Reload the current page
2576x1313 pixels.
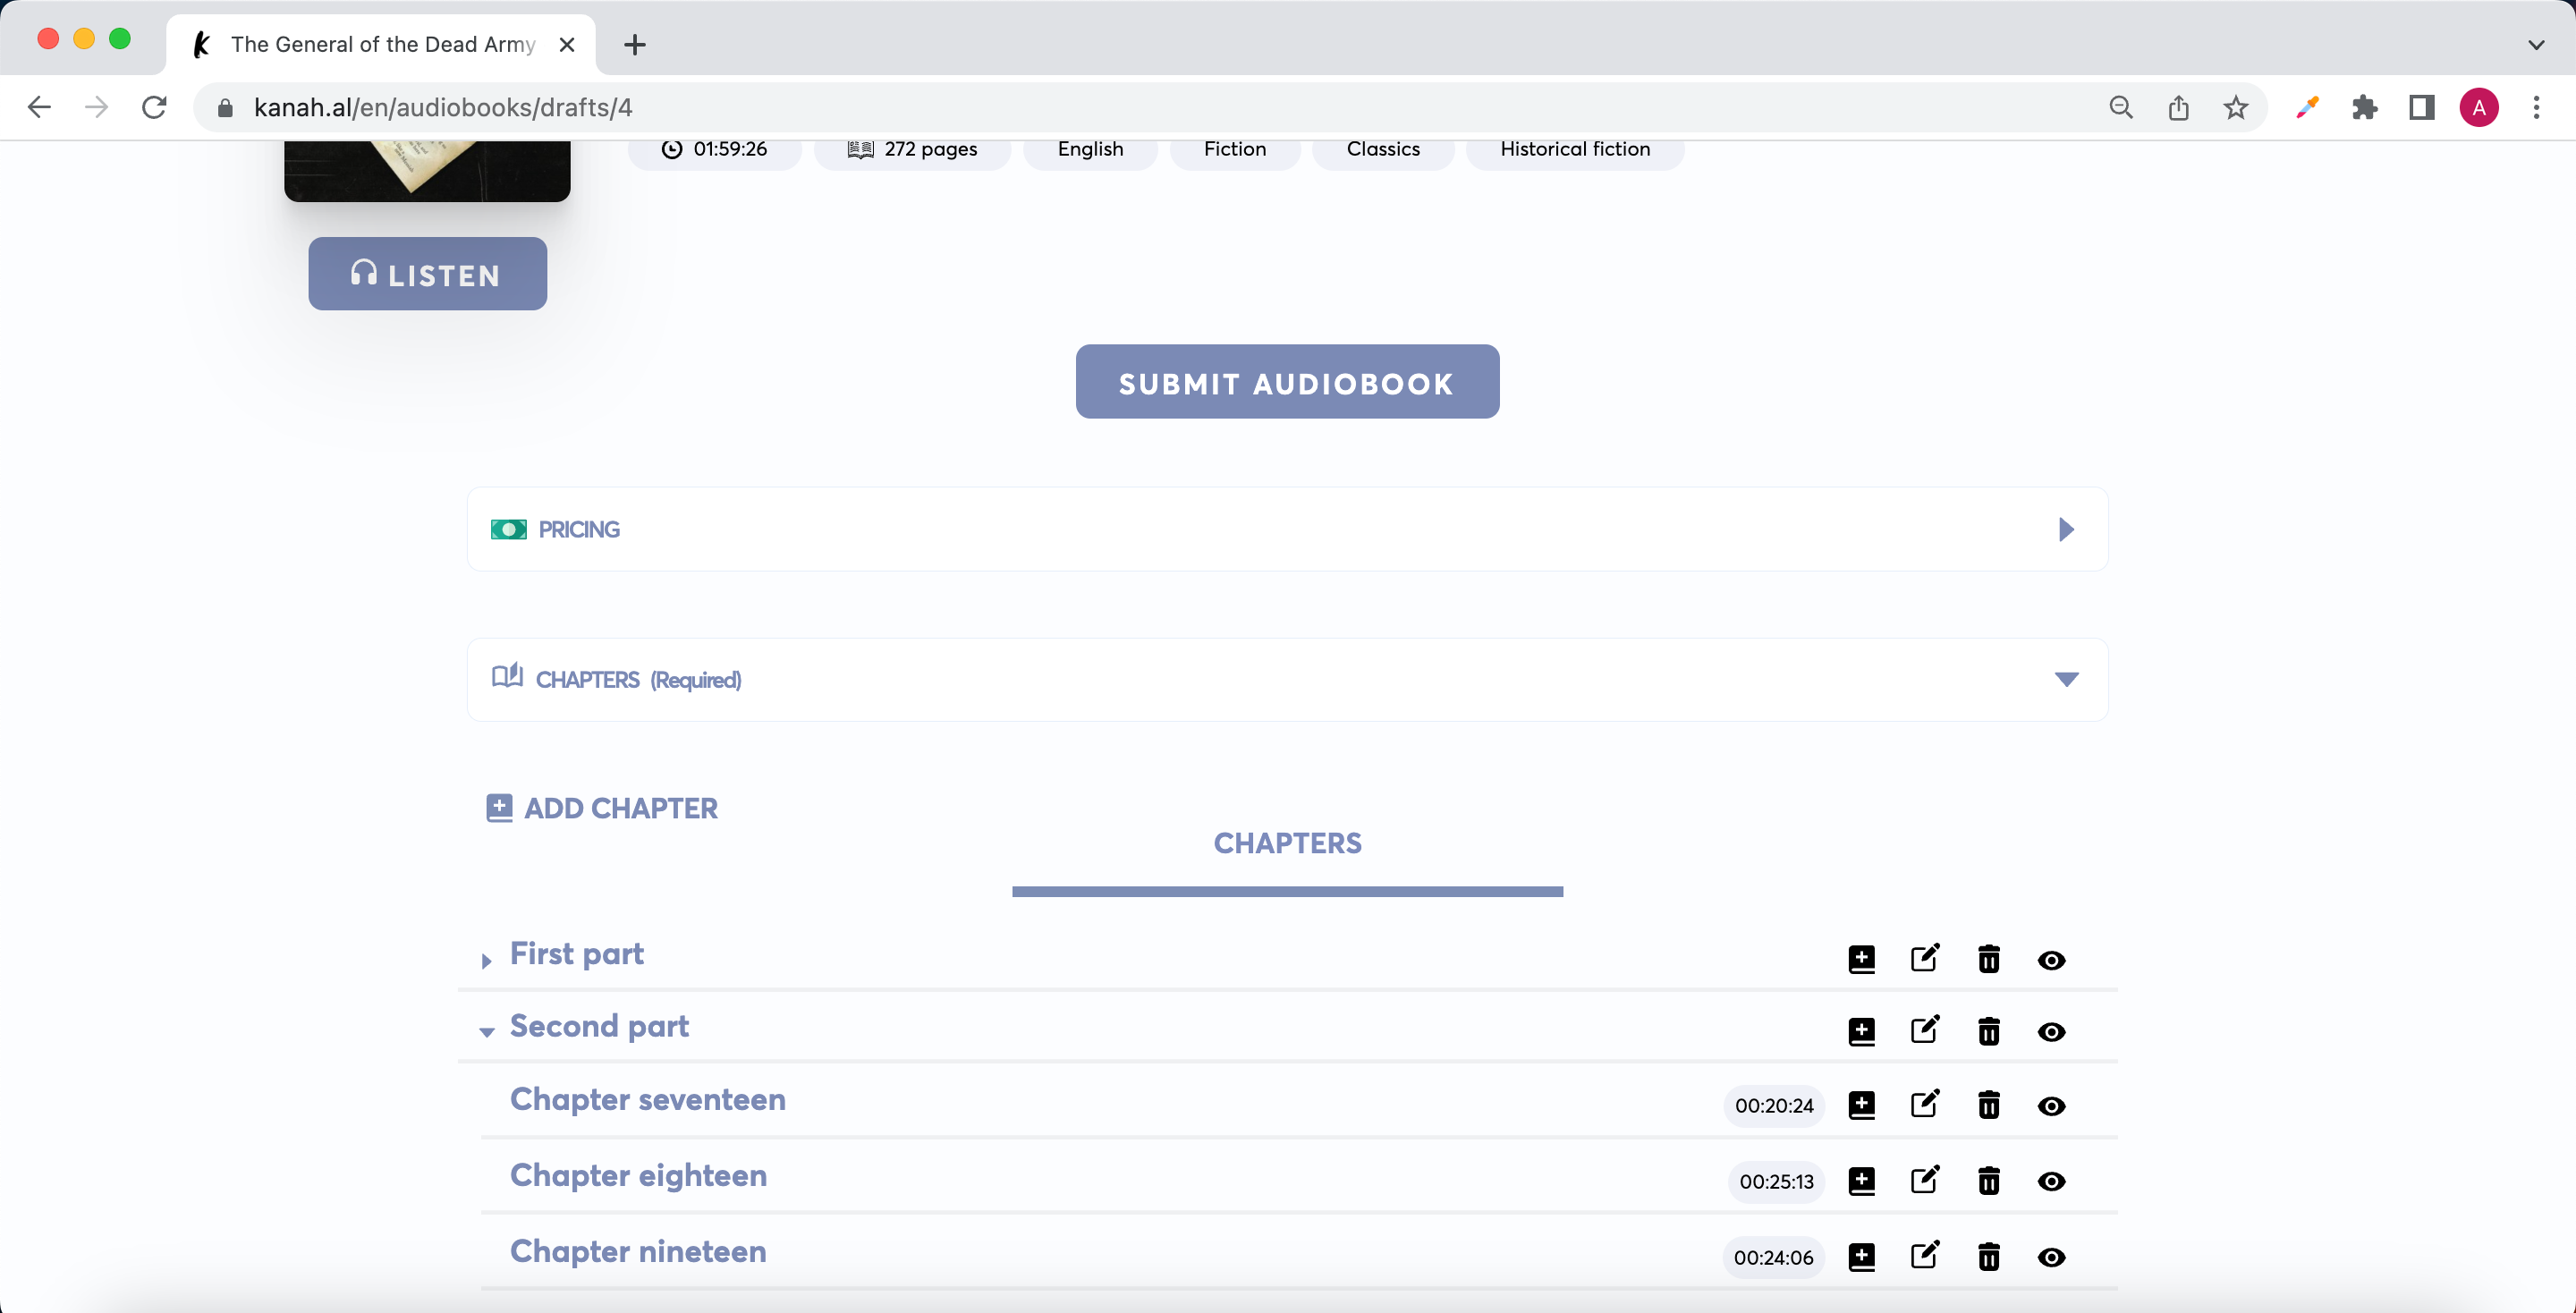click(154, 107)
